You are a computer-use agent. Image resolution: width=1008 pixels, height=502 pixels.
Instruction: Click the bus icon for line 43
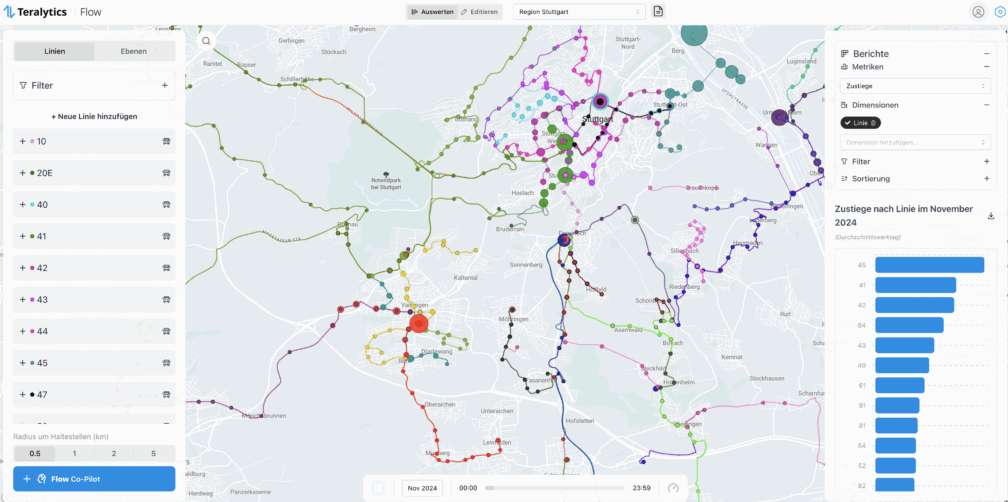point(165,300)
